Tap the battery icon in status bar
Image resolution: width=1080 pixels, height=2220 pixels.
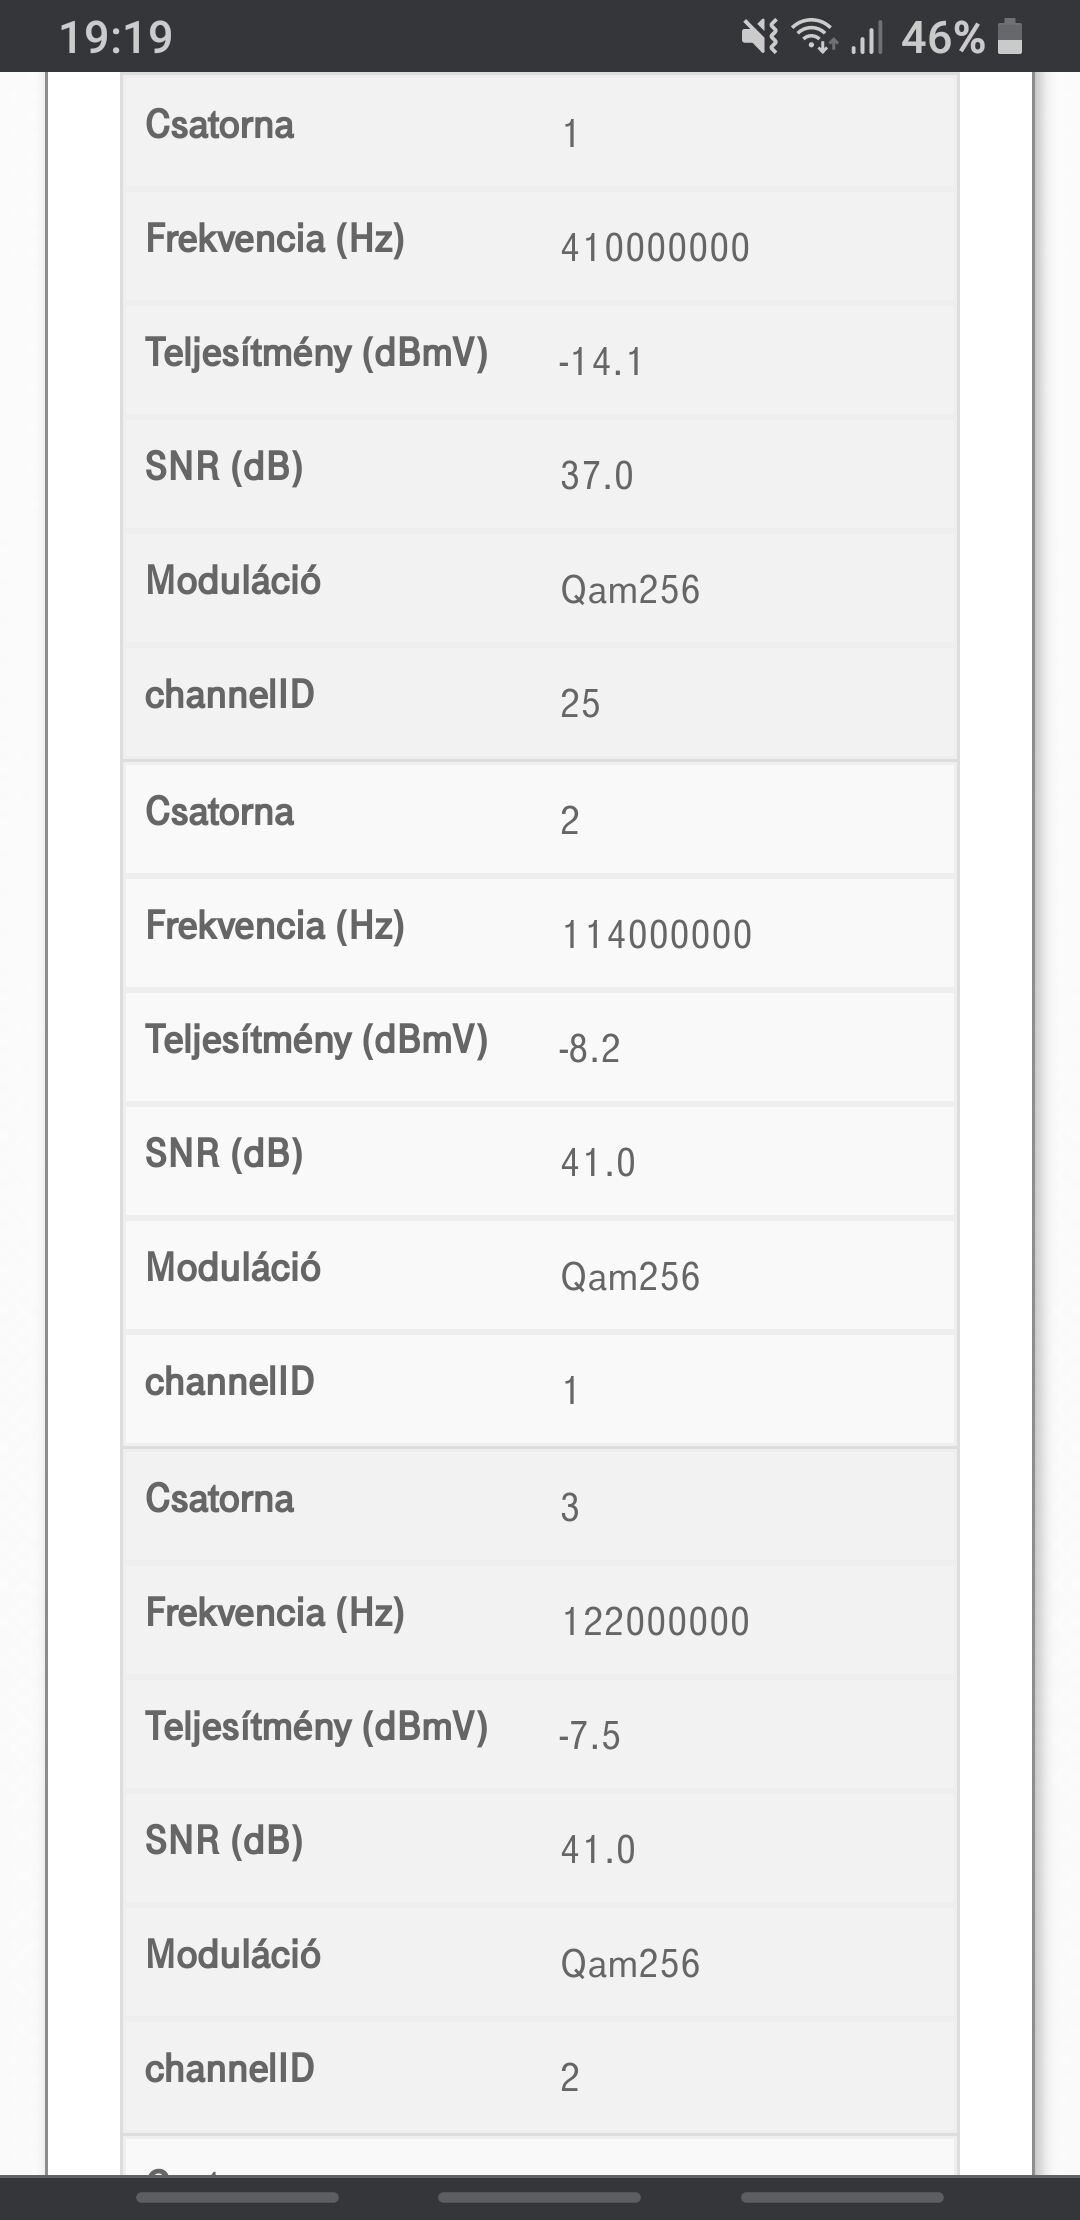[x=1011, y=38]
